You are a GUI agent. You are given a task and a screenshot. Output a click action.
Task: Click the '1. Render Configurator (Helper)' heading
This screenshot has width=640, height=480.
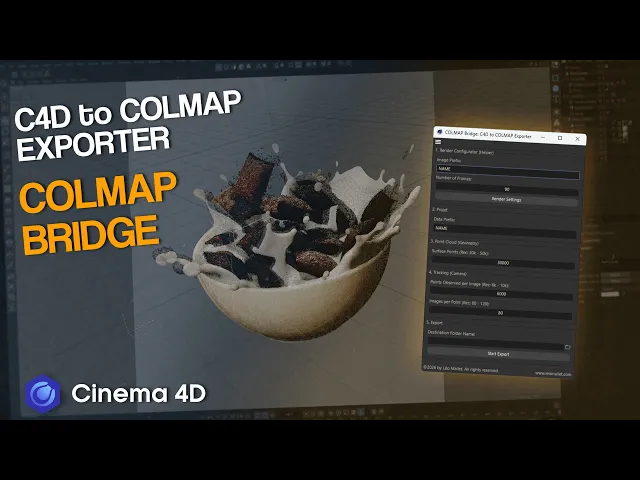pyautogui.click(x=464, y=151)
